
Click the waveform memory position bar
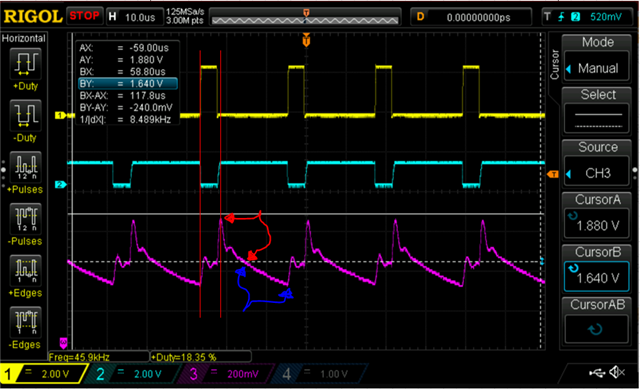[305, 17]
